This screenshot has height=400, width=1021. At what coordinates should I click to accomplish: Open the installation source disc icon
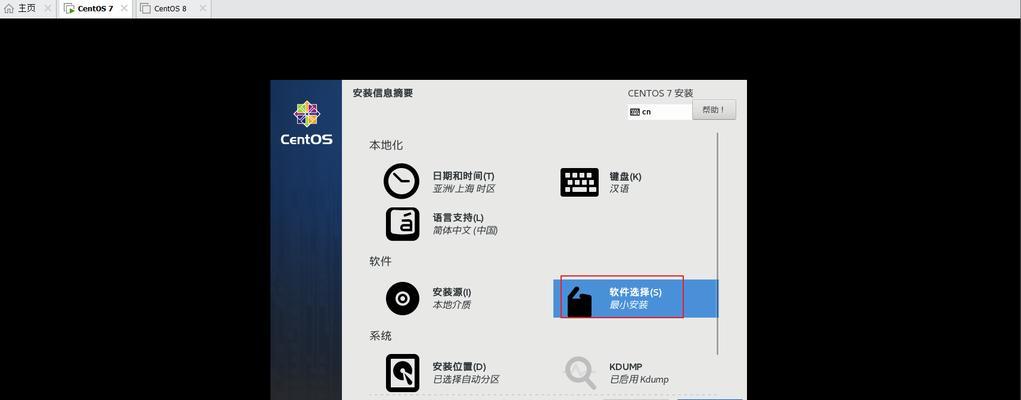tap(402, 299)
